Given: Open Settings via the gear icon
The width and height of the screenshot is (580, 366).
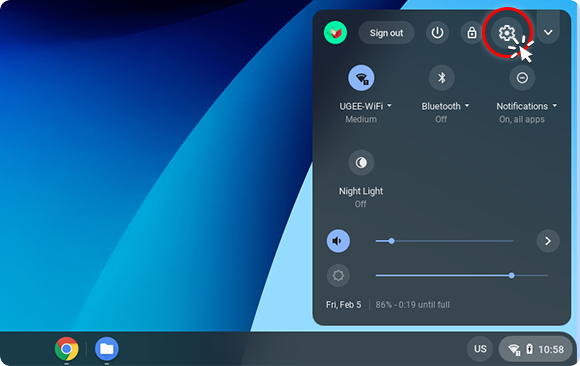Looking at the screenshot, I should coord(506,33).
